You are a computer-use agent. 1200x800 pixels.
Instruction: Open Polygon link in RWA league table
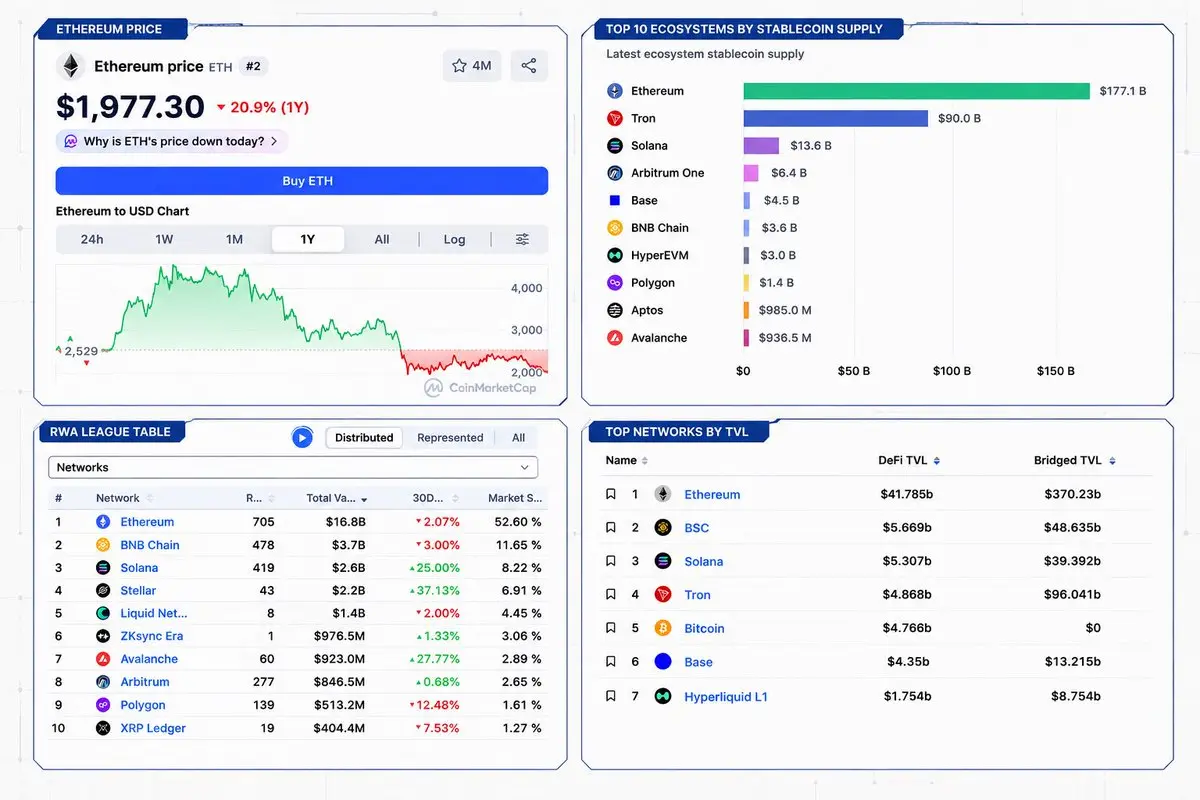143,705
